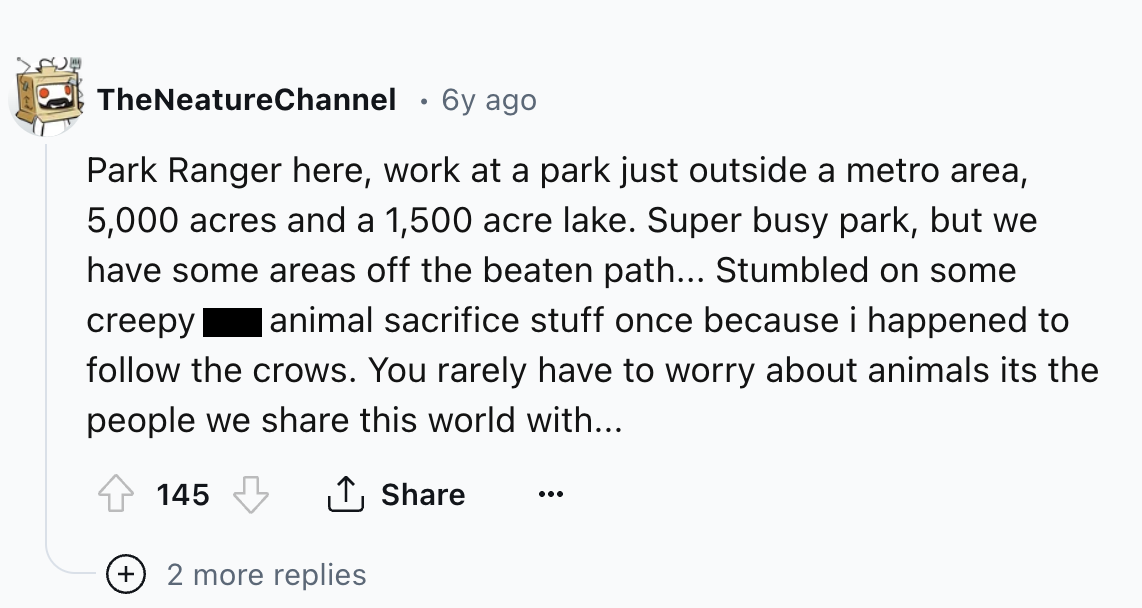Click the plus circle replies icon
The height and width of the screenshot is (608, 1142).
[x=126, y=575]
